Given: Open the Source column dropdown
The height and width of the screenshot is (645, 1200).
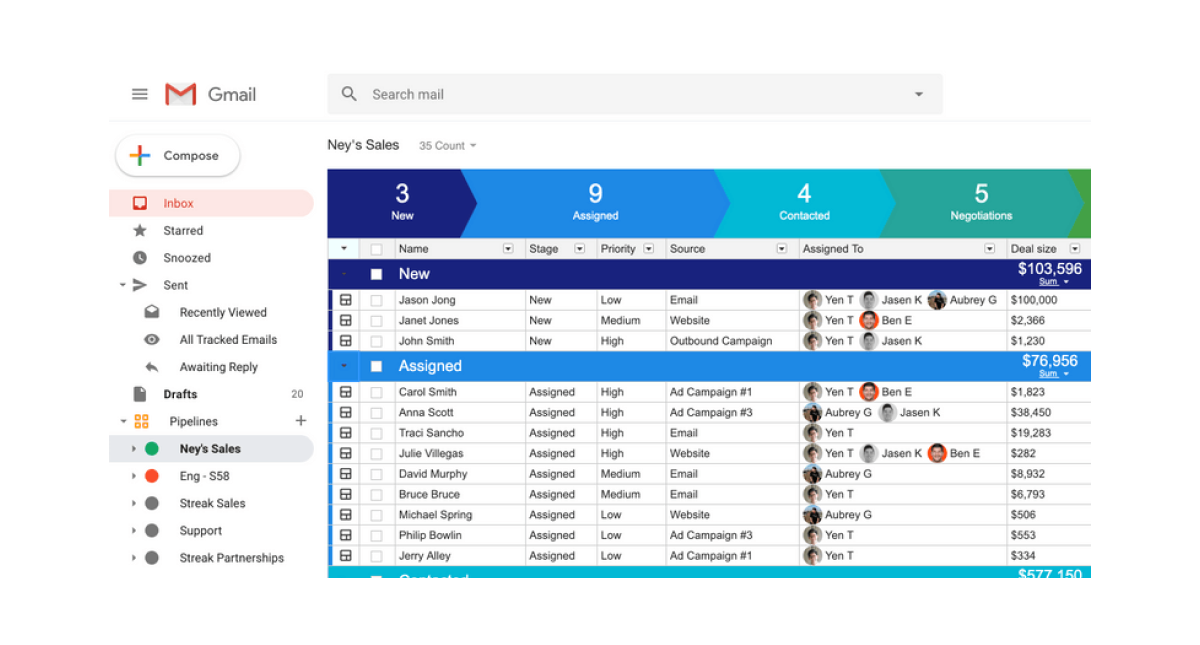Looking at the screenshot, I should 782,249.
